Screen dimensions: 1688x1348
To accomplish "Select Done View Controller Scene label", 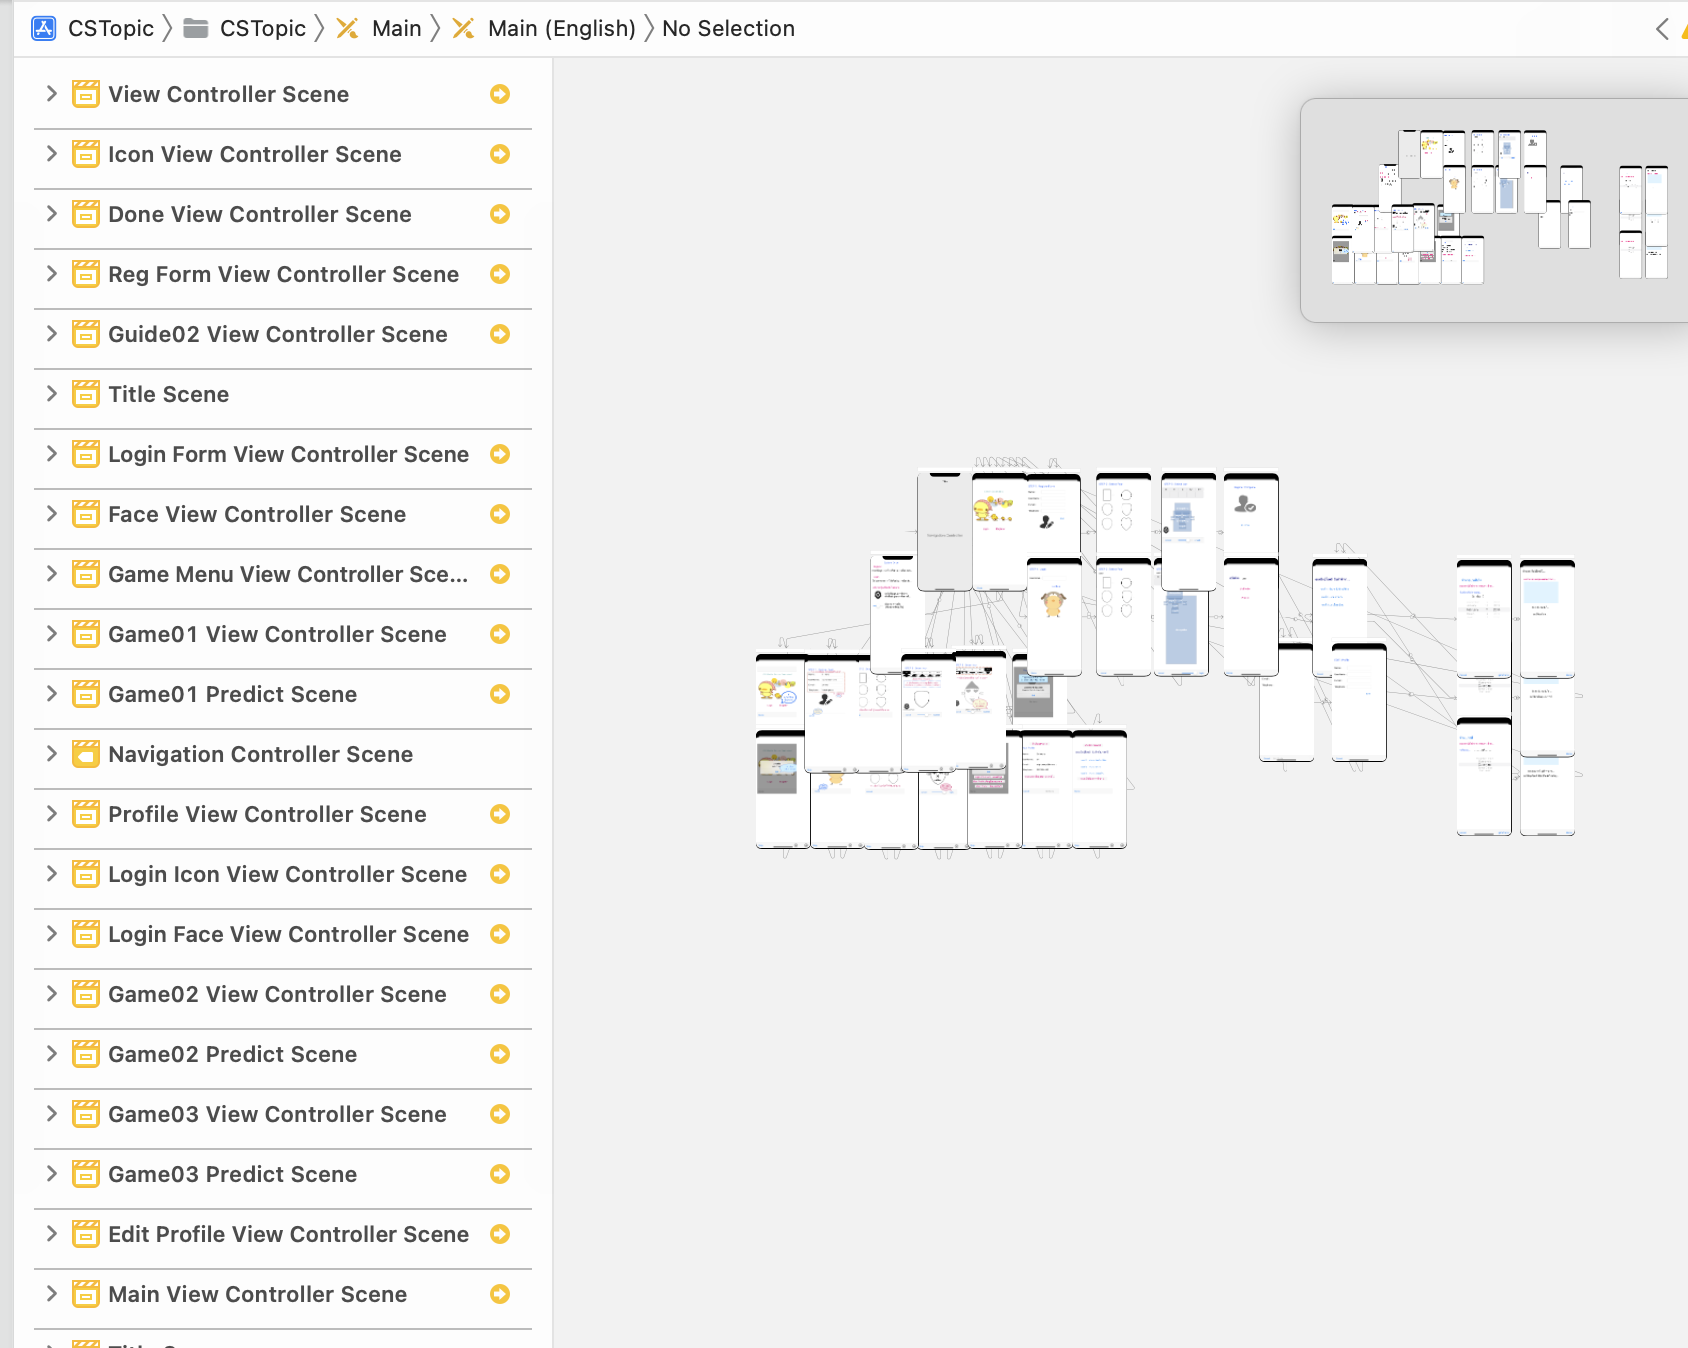I will click(x=260, y=214).
